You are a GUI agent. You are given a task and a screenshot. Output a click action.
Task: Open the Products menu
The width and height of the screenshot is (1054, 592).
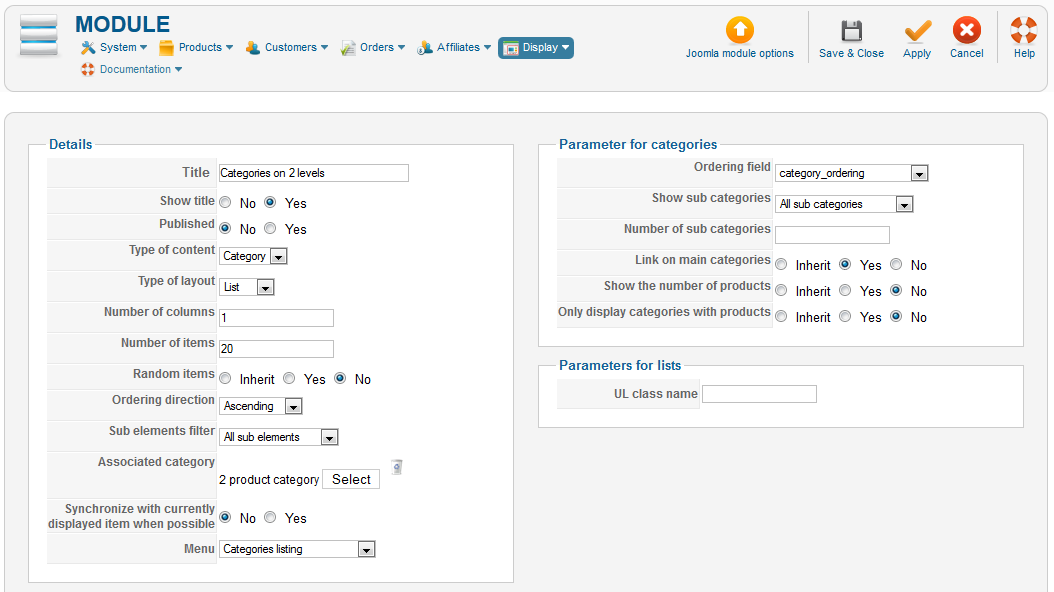coord(196,47)
